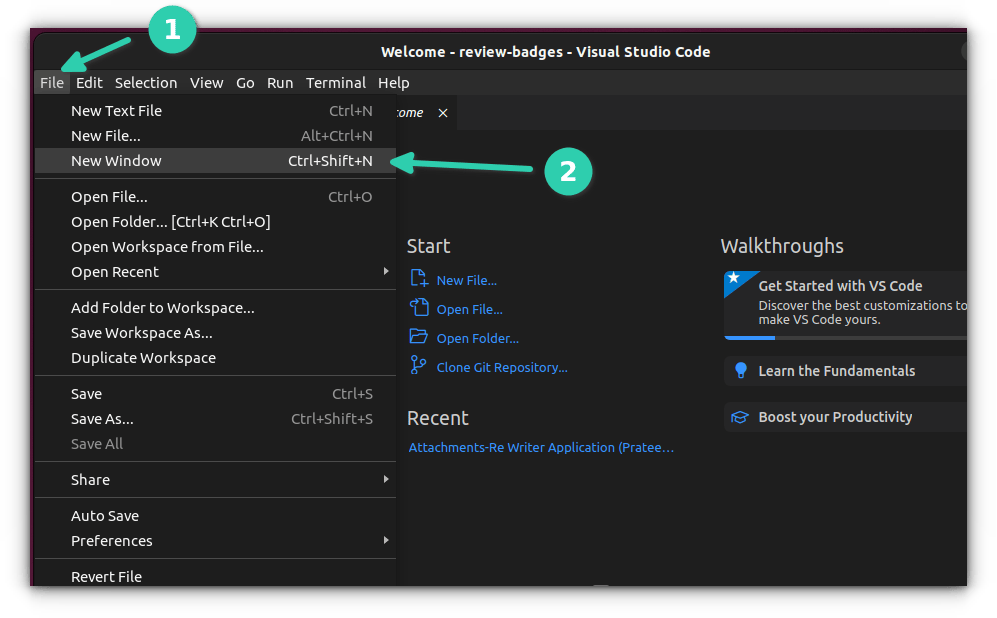The height and width of the screenshot is (618, 997).
Task: Toggle Auto Save in the File menu
Action: pos(105,516)
